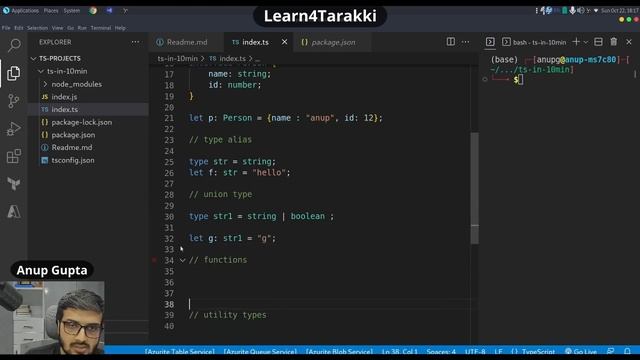640x360 pixels.
Task: Click Azurite Queue Service in status bar
Action: click(260, 351)
